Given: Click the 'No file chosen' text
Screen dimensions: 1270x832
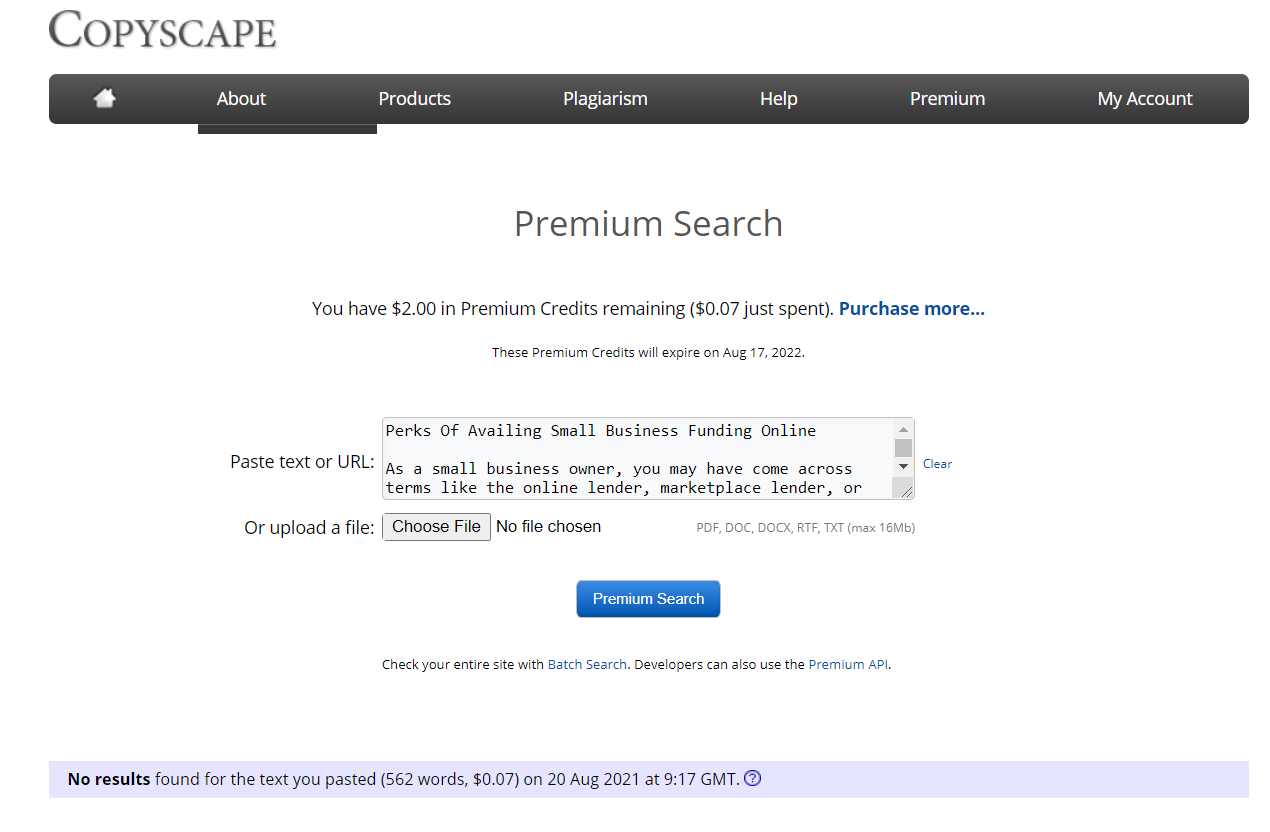Looking at the screenshot, I should pos(548,527).
